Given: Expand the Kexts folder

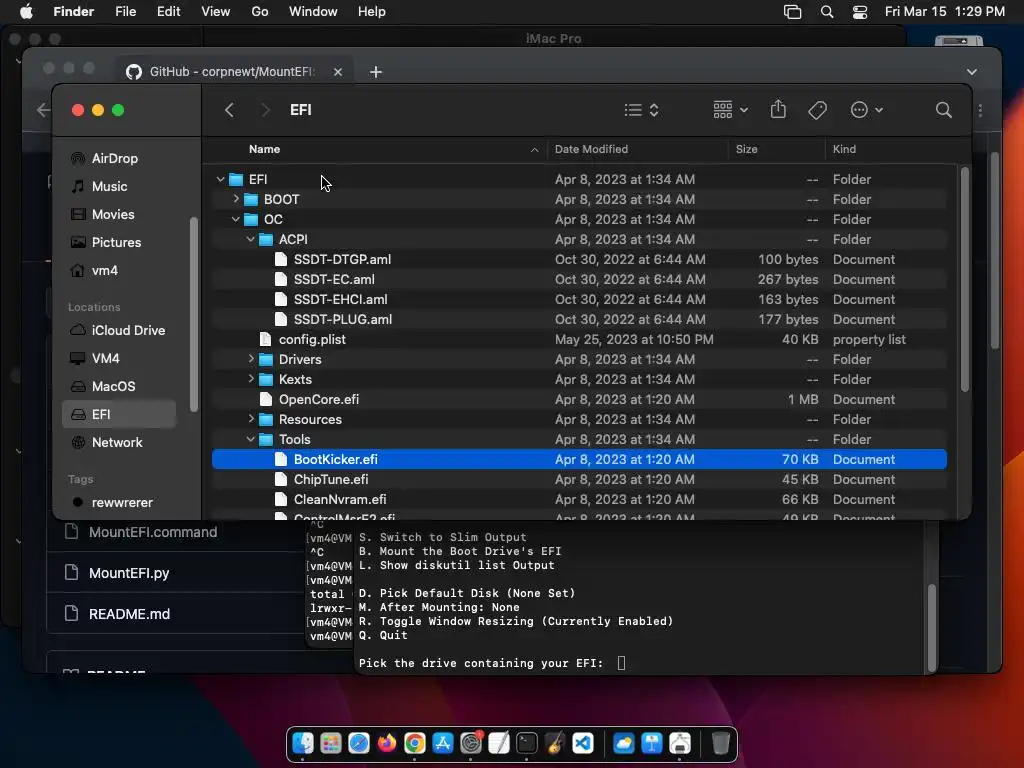Looking at the screenshot, I should [x=251, y=379].
